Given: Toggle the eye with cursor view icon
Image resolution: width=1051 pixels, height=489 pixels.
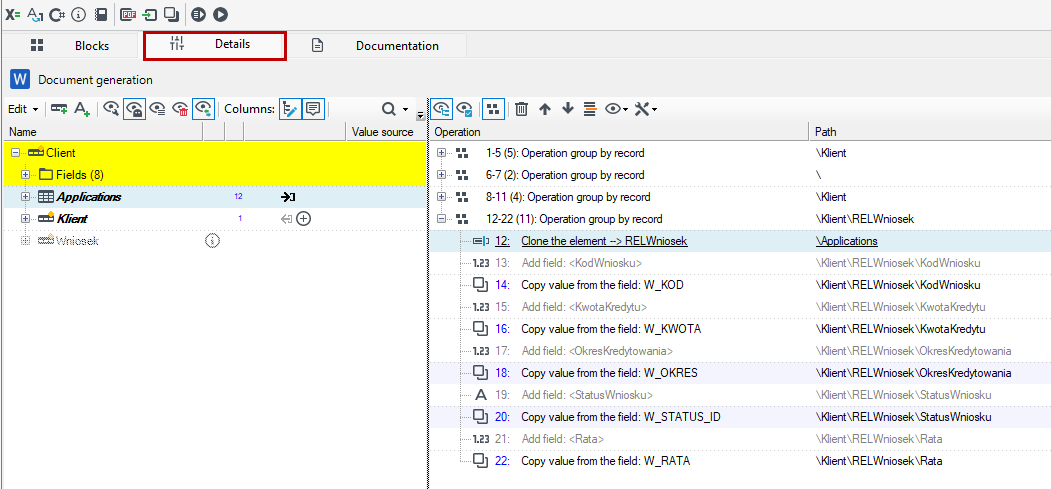Looking at the screenshot, I should (111, 109).
